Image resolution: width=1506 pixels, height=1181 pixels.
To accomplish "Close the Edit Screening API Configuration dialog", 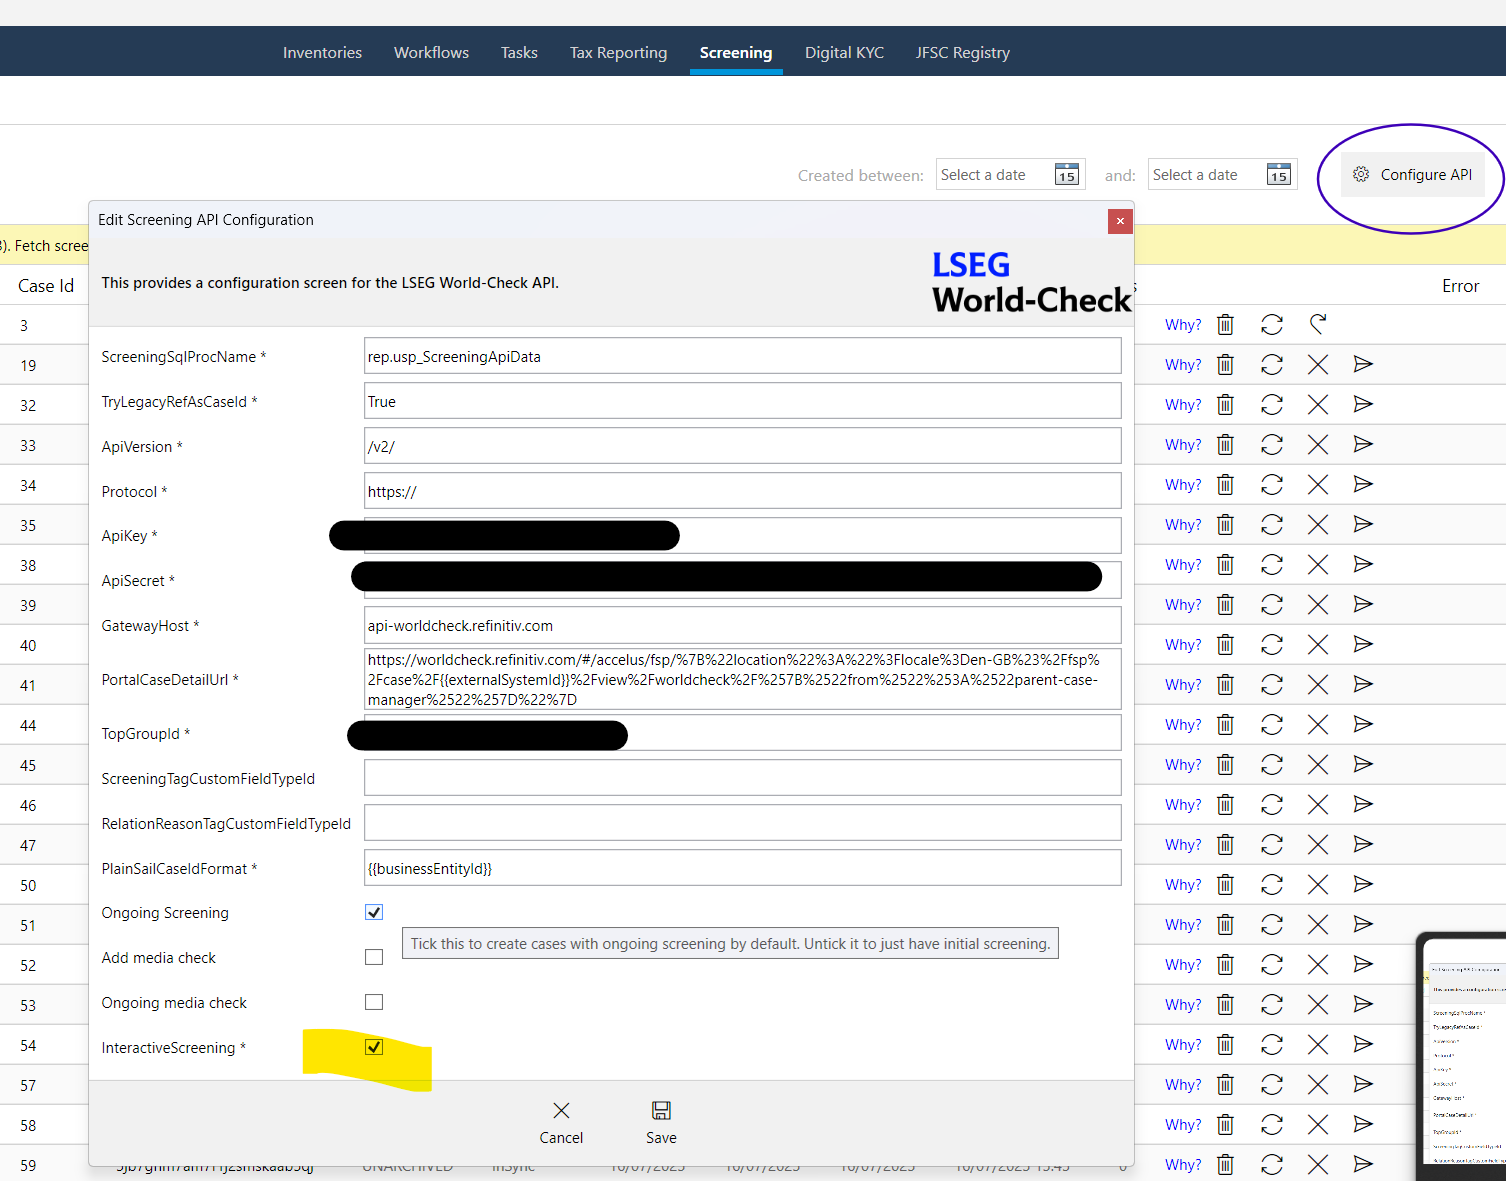I will click(1120, 221).
